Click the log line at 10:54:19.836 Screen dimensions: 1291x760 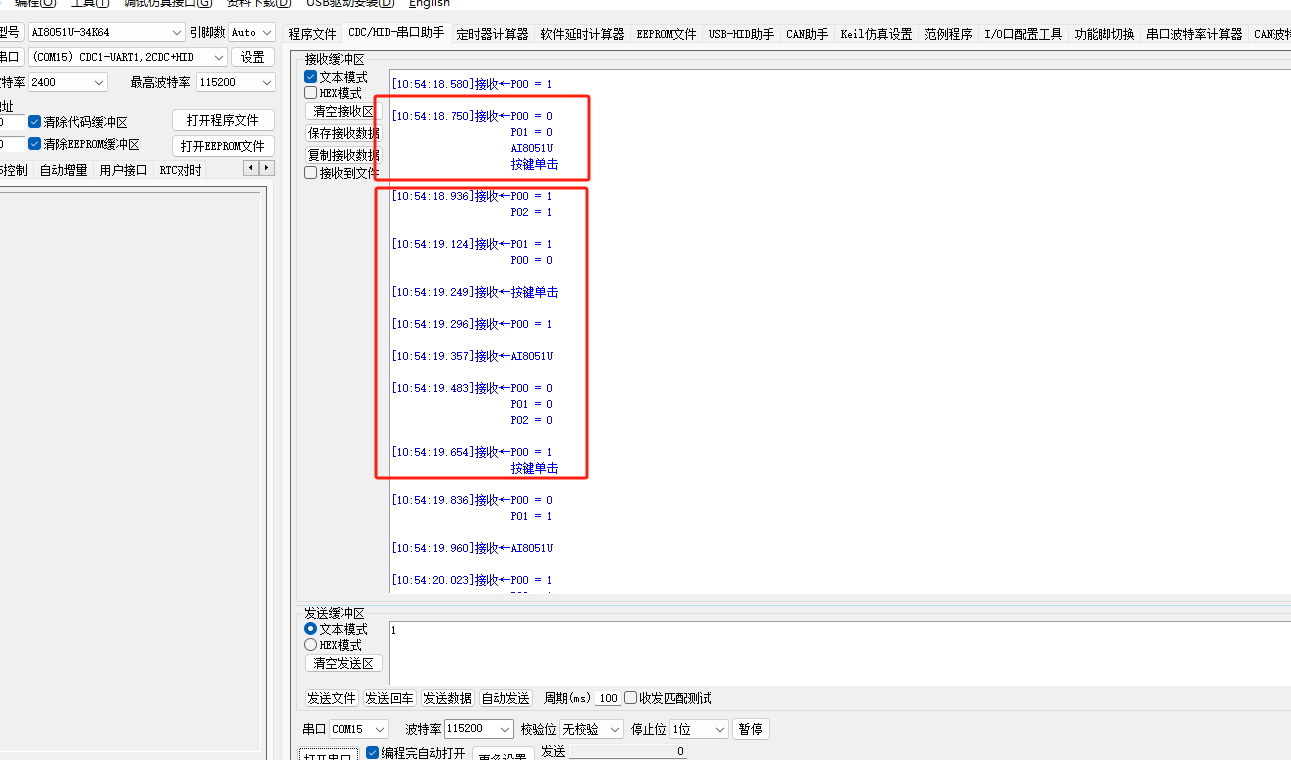pos(471,500)
